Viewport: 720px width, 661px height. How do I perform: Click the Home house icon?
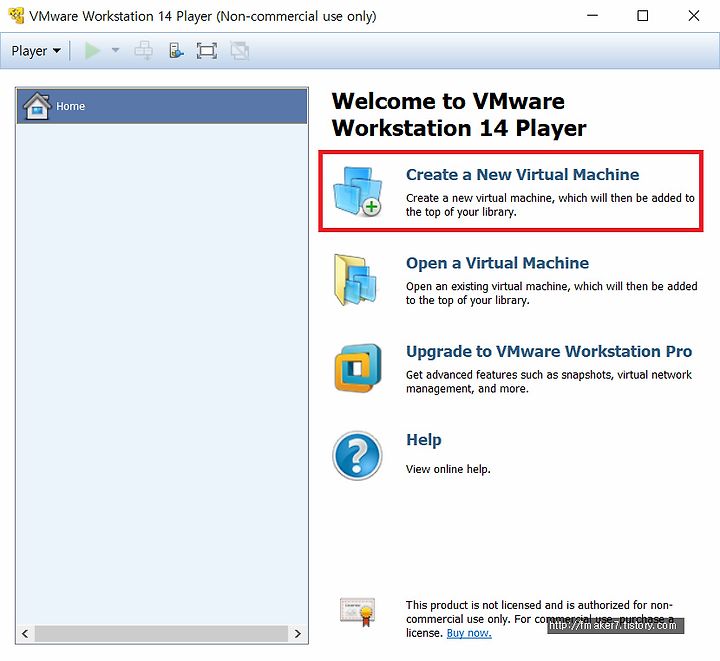[x=37, y=106]
